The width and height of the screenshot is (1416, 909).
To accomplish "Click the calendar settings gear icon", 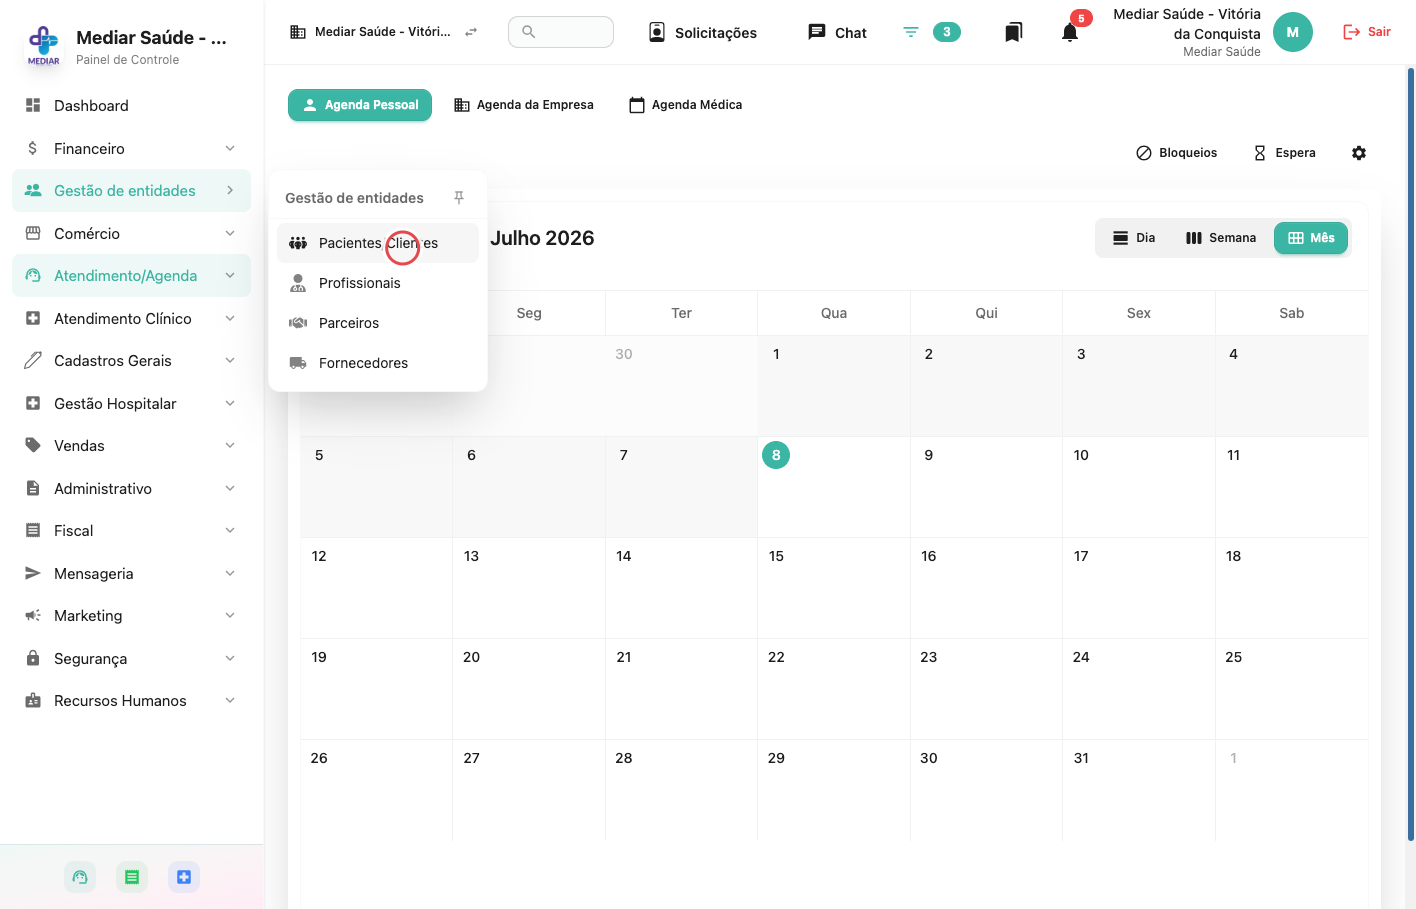I will tap(1359, 153).
